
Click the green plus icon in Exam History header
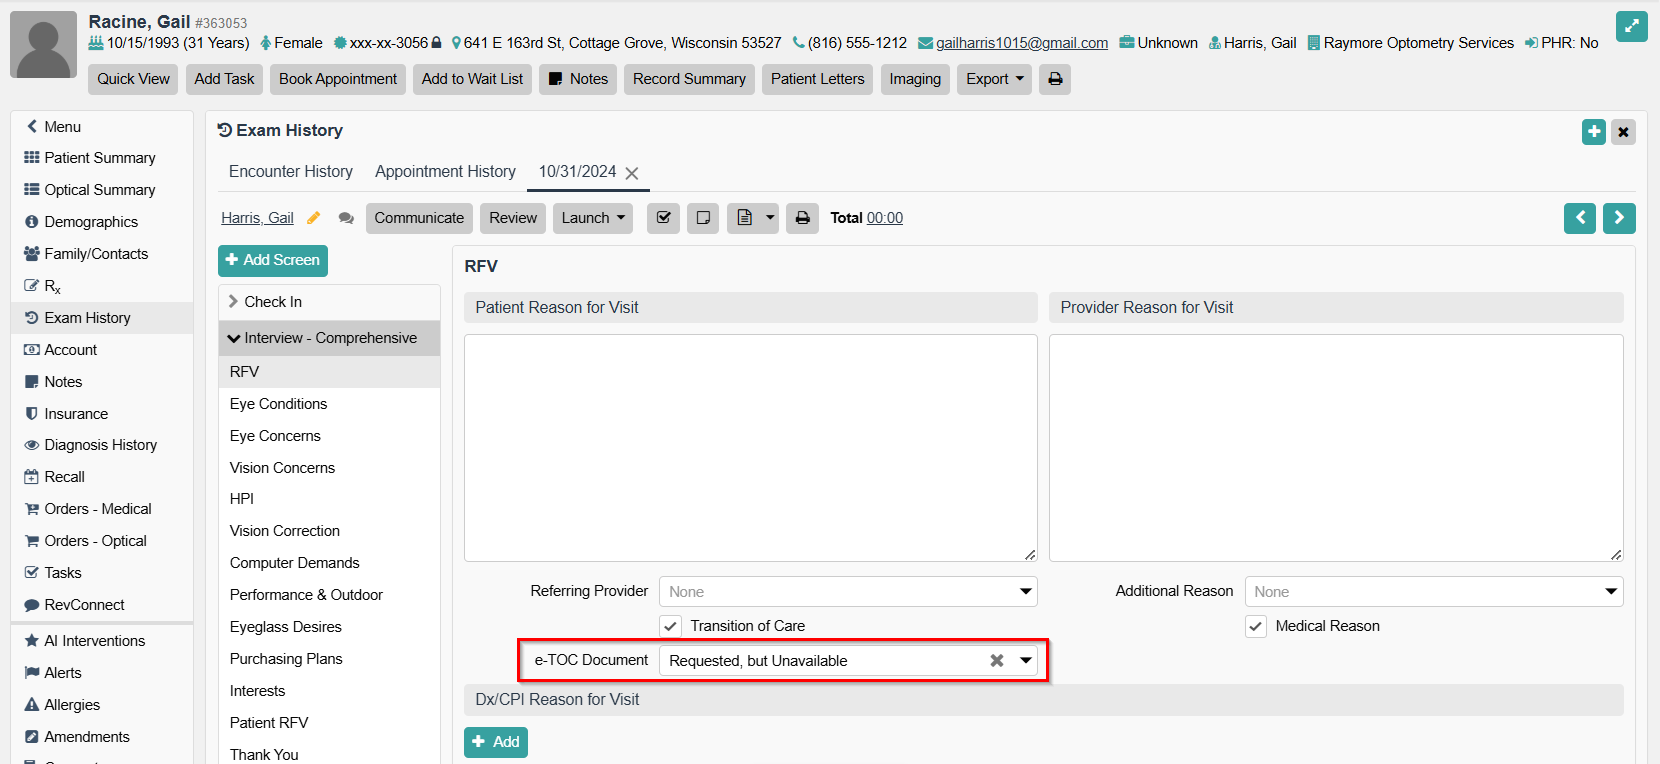pyautogui.click(x=1594, y=131)
